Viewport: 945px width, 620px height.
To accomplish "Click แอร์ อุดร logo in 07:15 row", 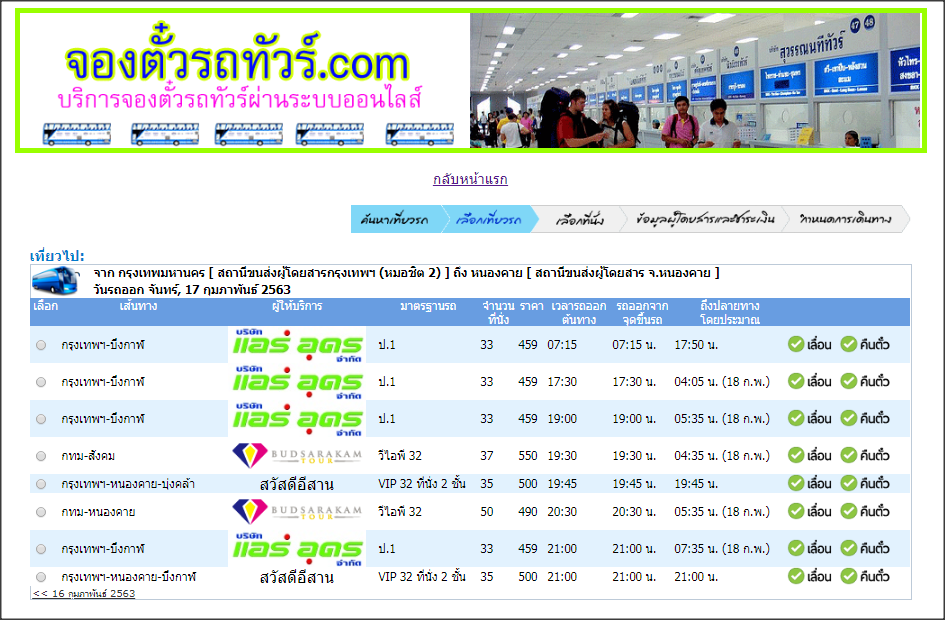I will [x=297, y=345].
